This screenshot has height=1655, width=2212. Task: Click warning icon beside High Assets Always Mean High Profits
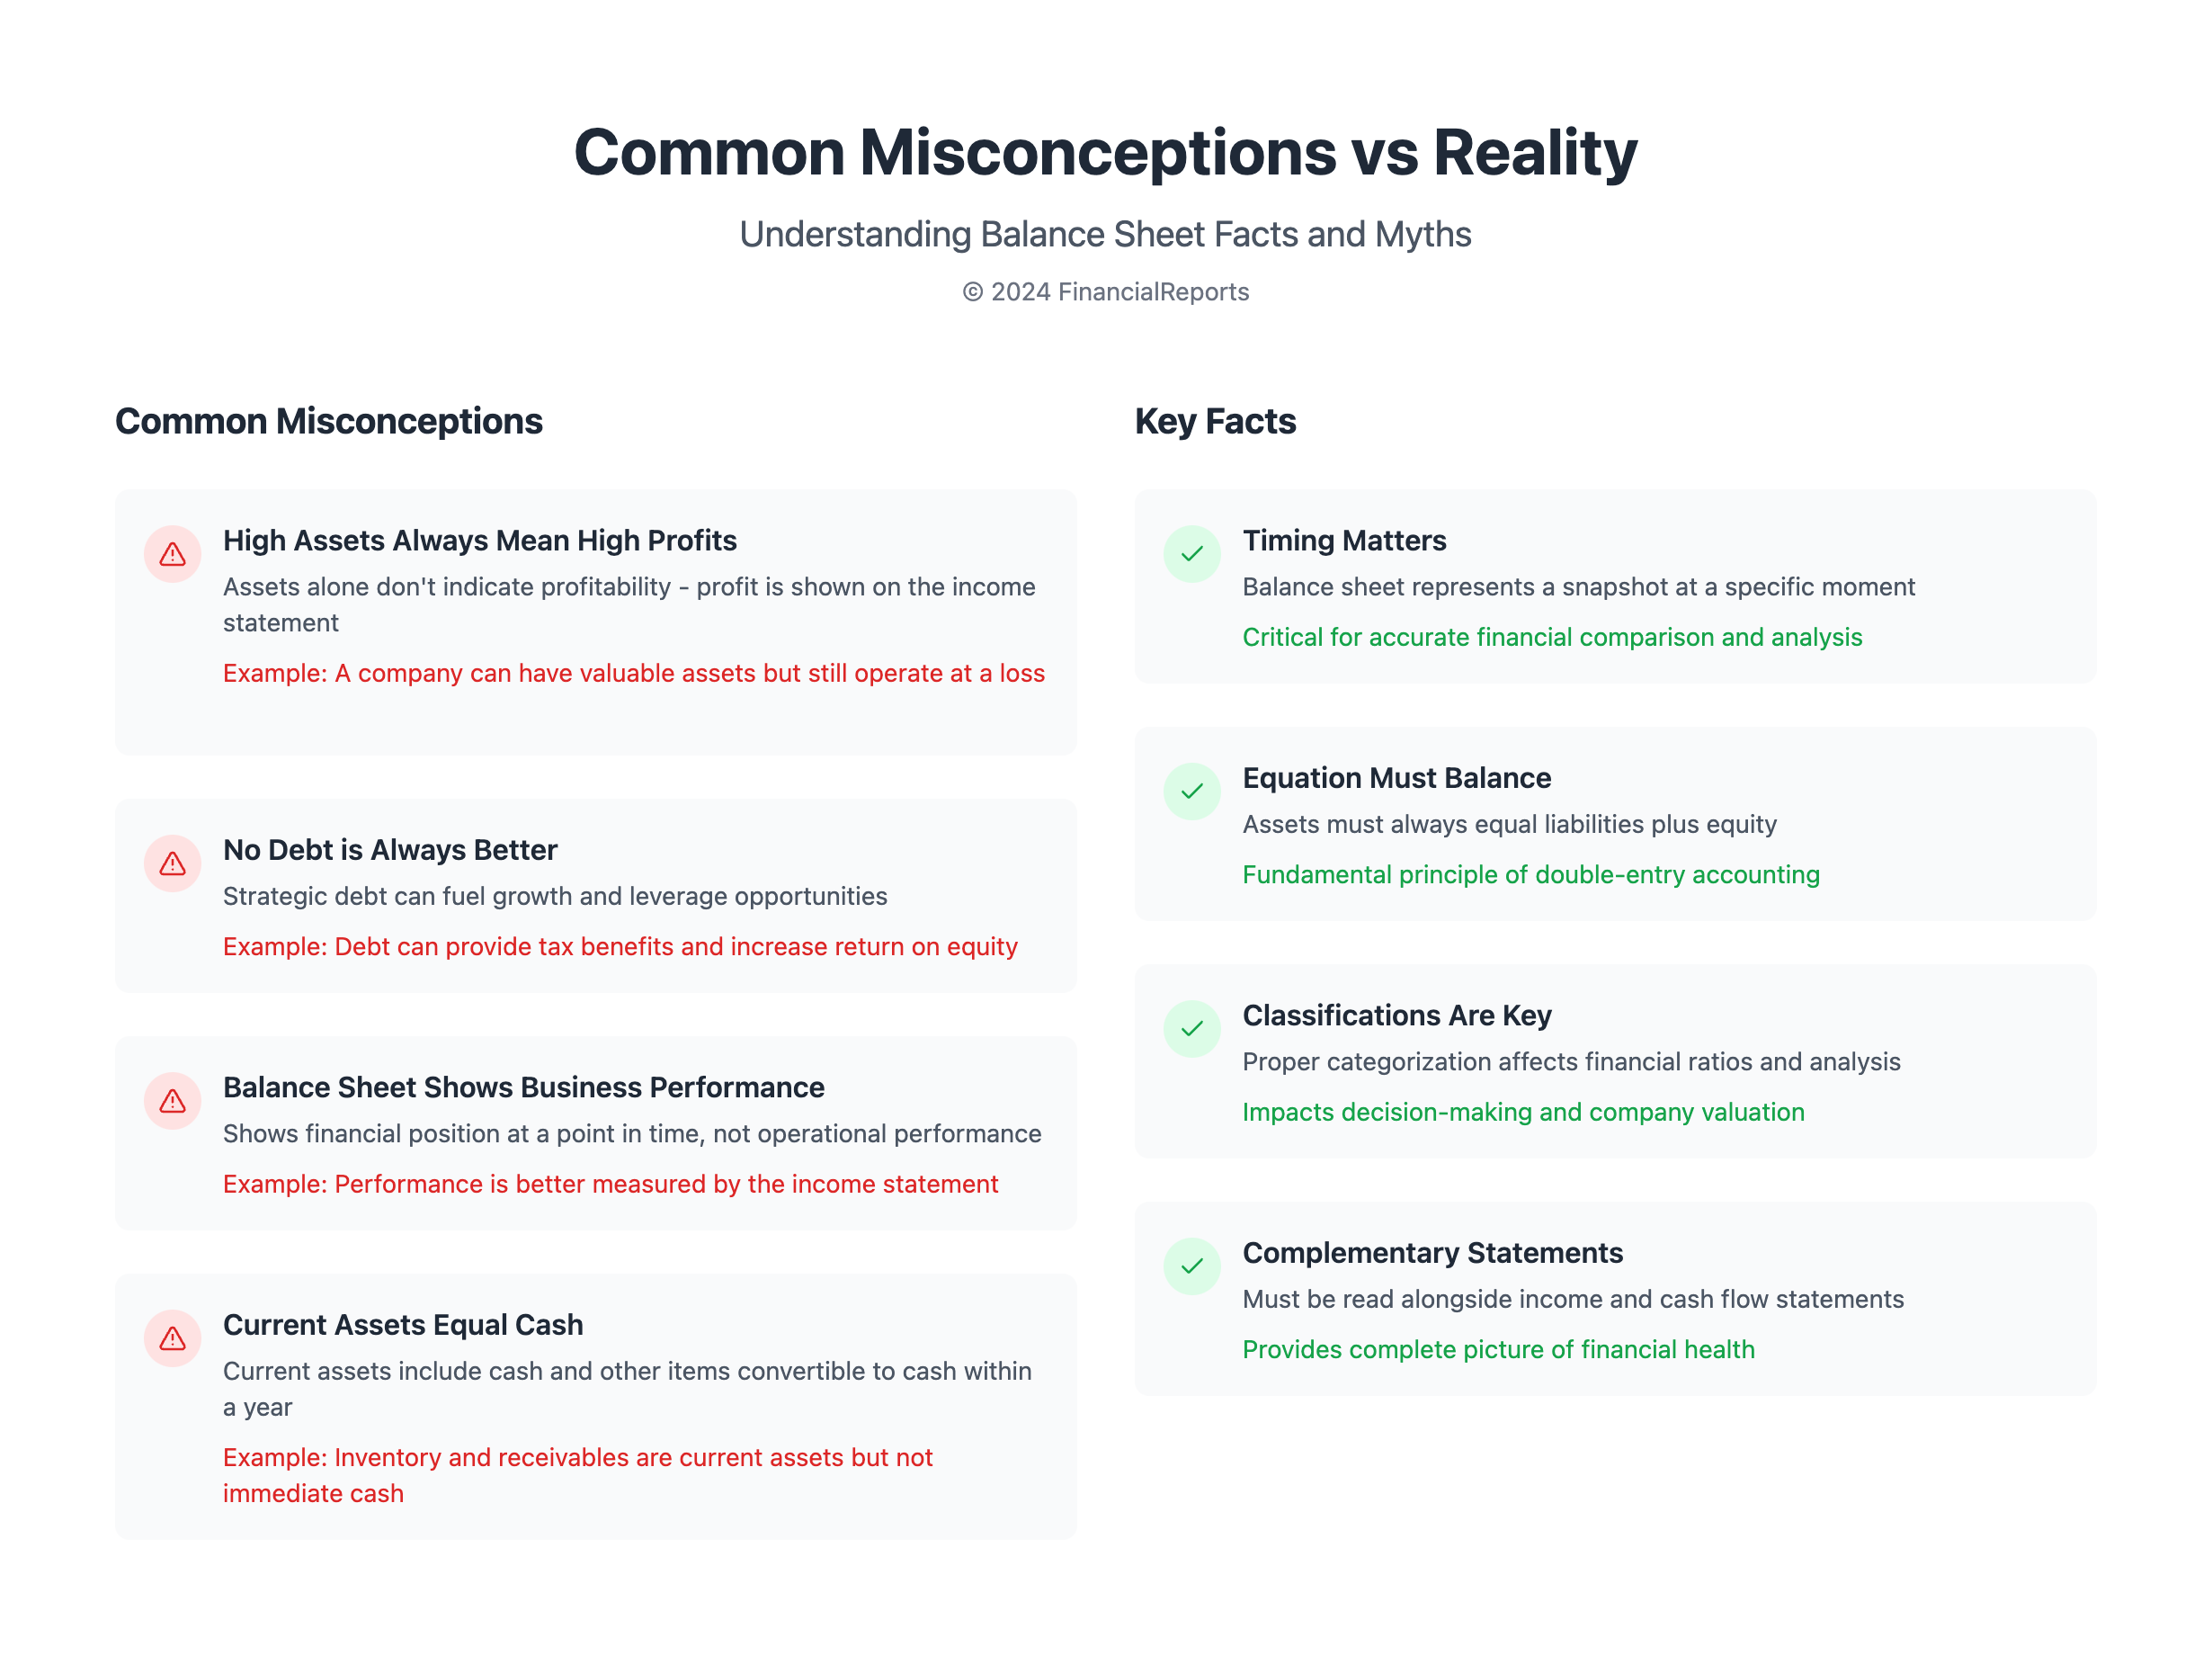tap(172, 554)
